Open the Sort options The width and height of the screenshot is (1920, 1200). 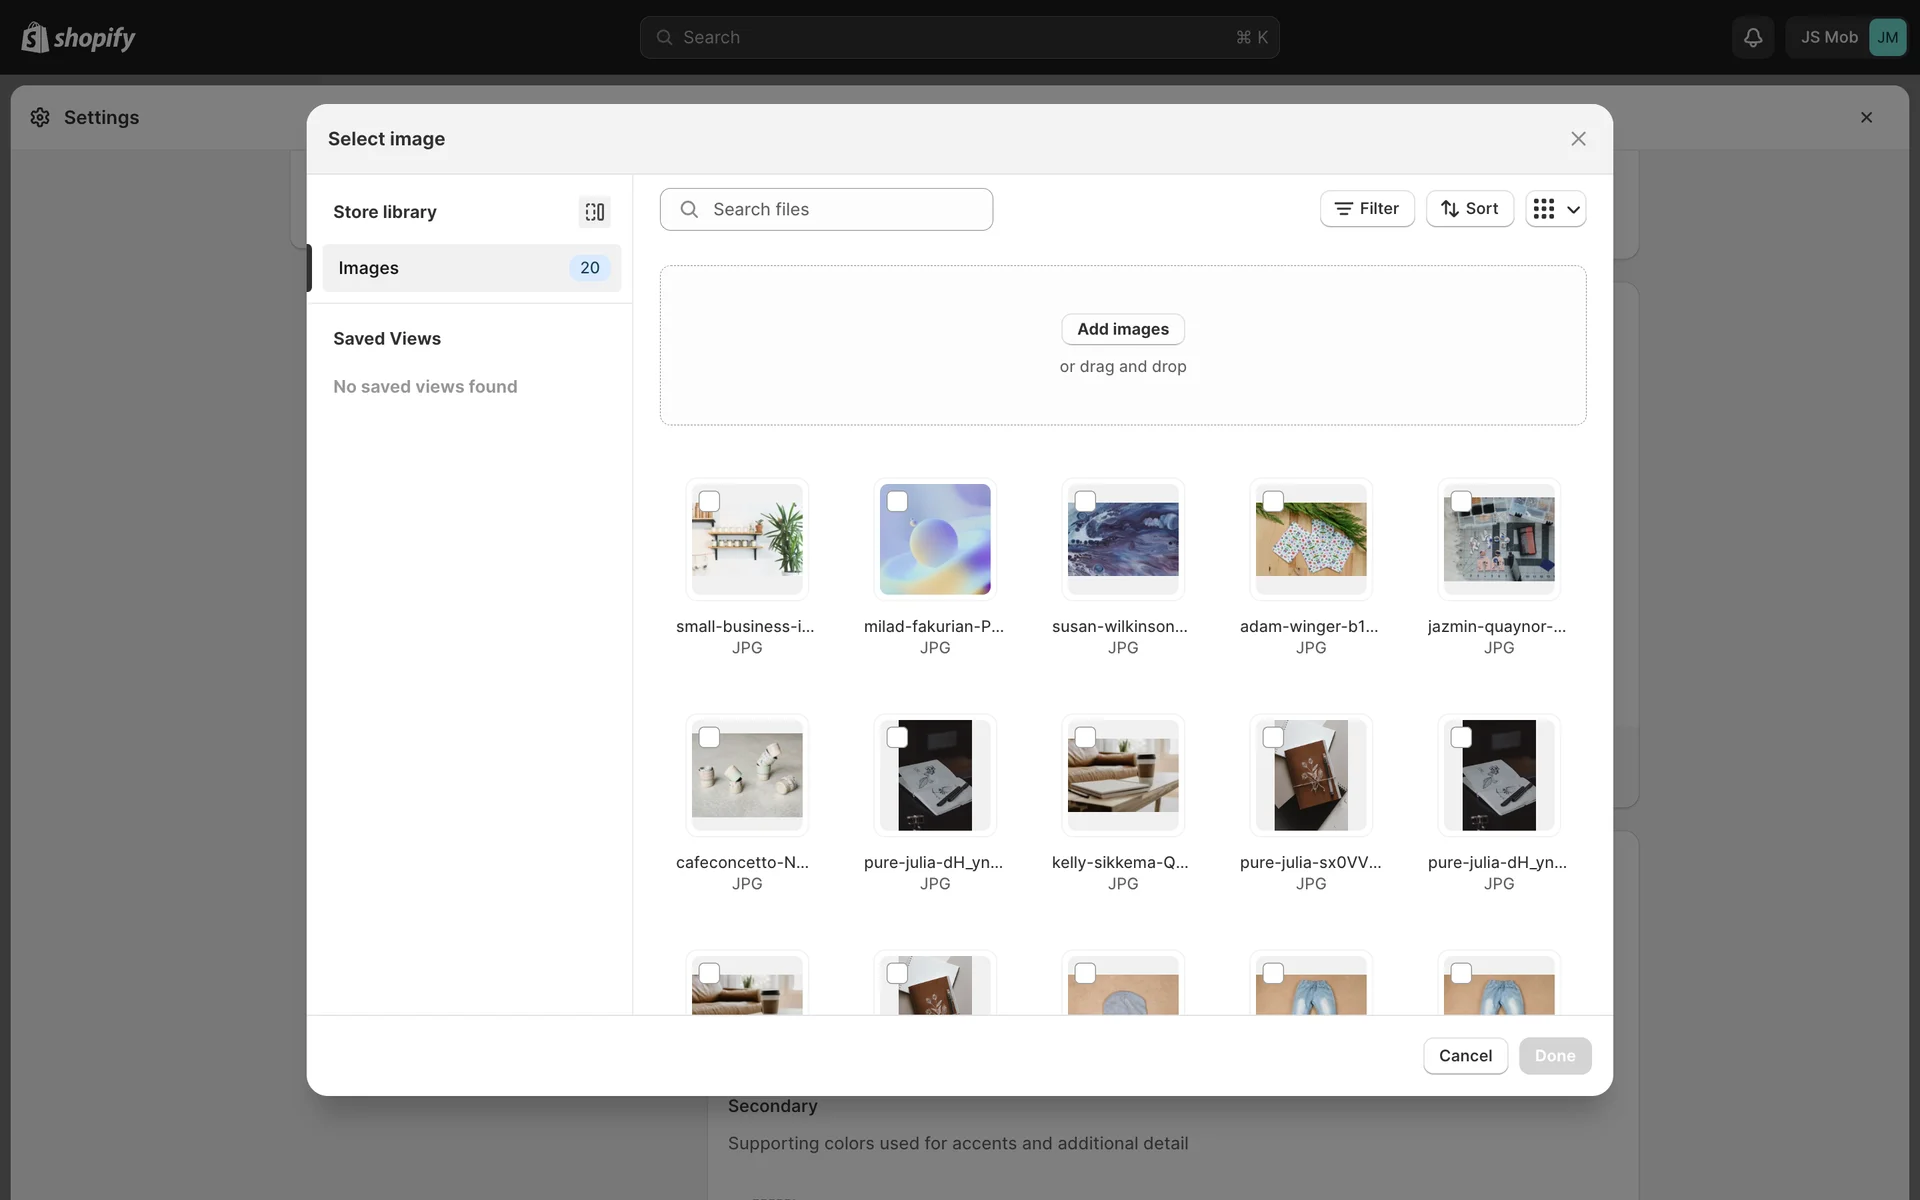[x=1469, y=209]
